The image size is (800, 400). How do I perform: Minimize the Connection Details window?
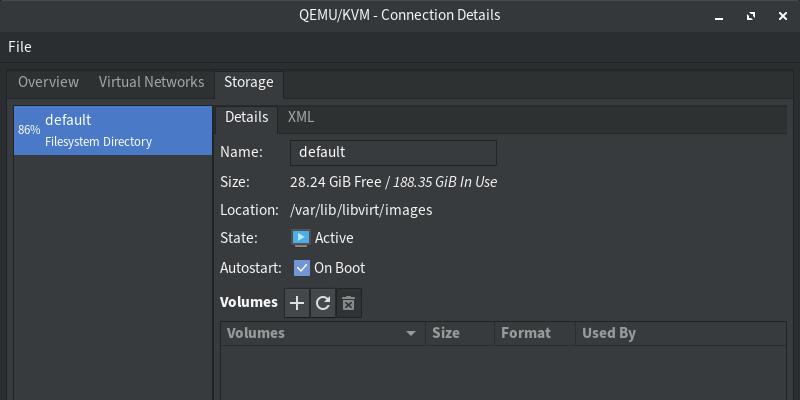(719, 16)
